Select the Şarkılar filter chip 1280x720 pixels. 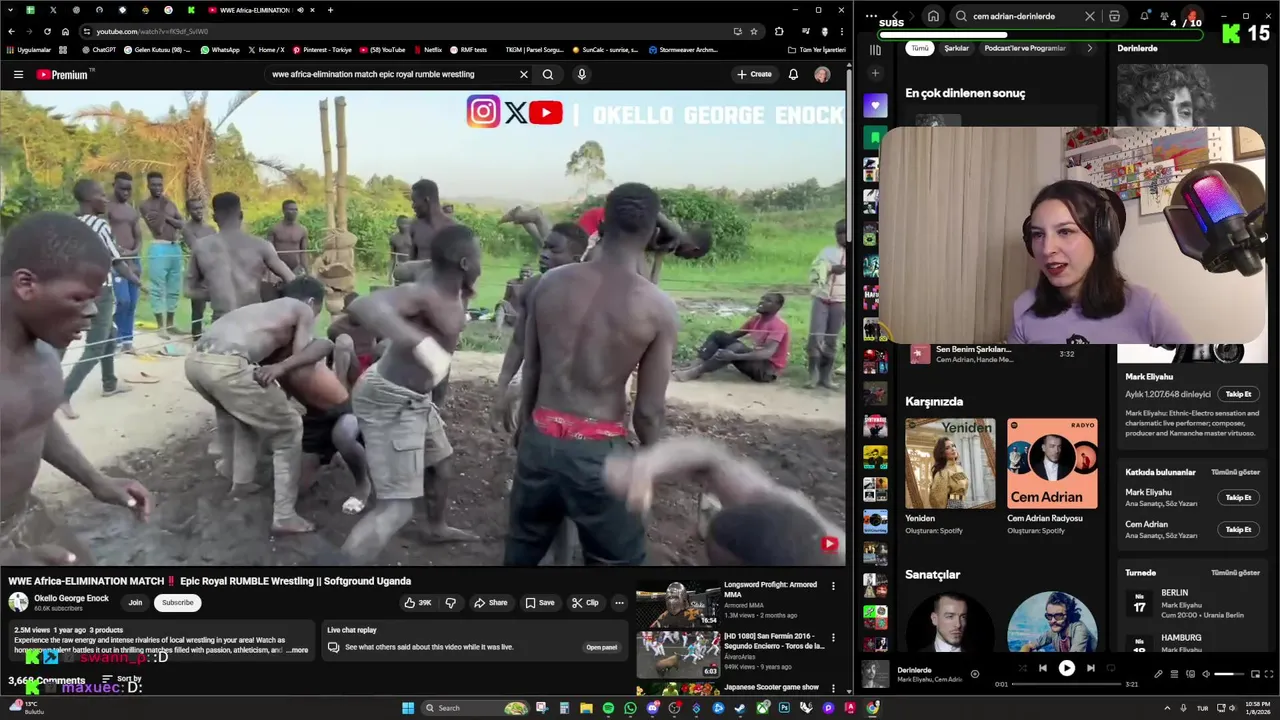956,48
